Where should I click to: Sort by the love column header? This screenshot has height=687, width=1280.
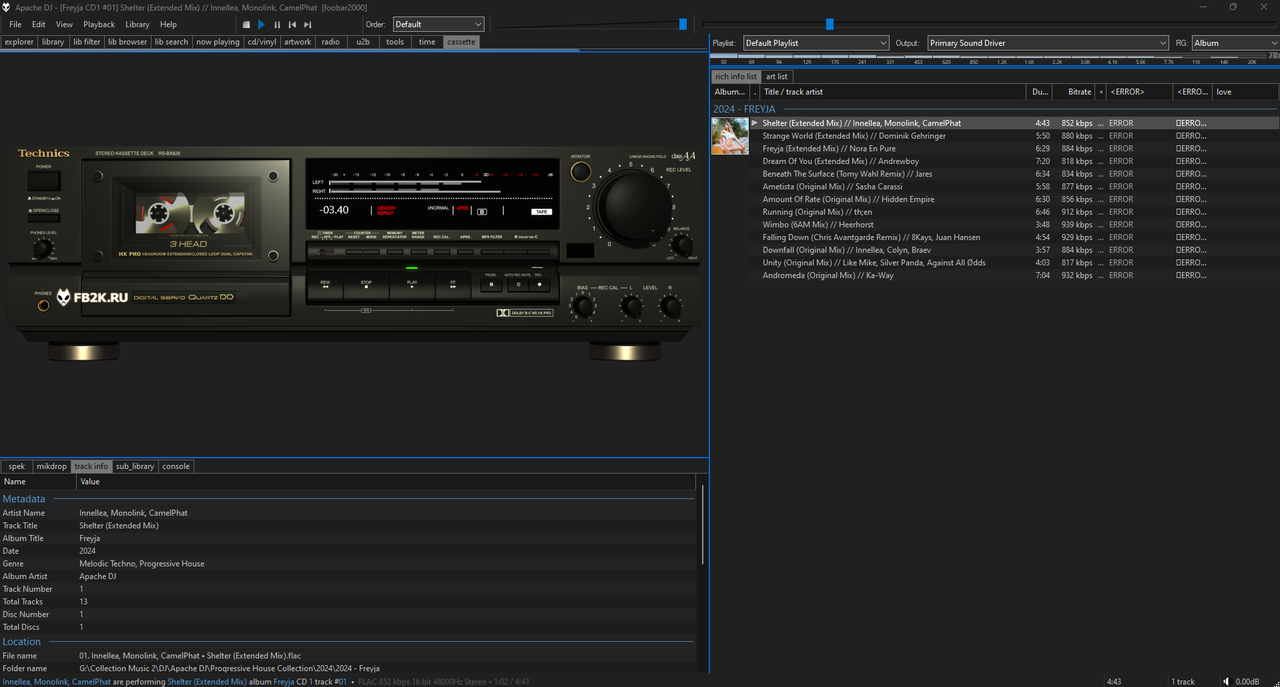click(x=1245, y=92)
